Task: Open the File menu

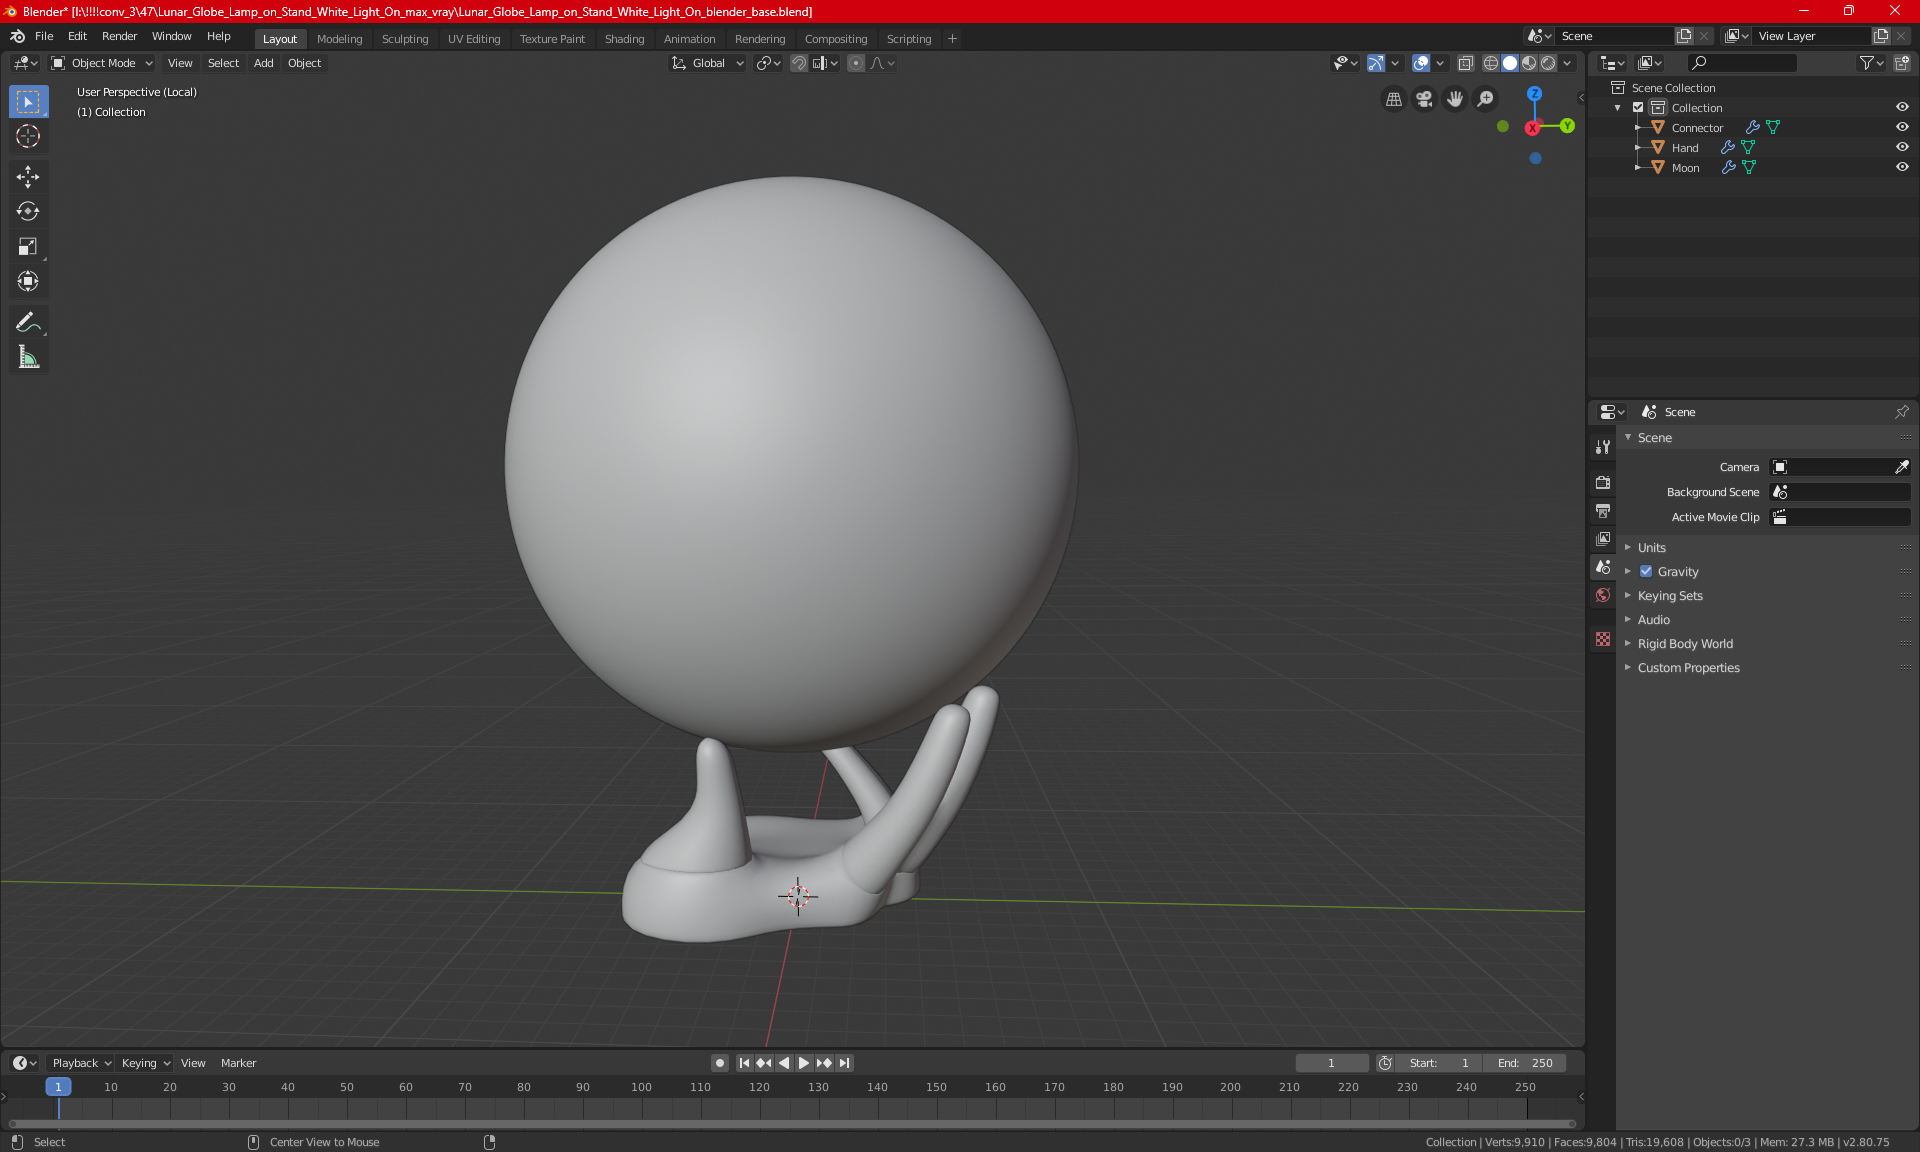Action: point(44,36)
